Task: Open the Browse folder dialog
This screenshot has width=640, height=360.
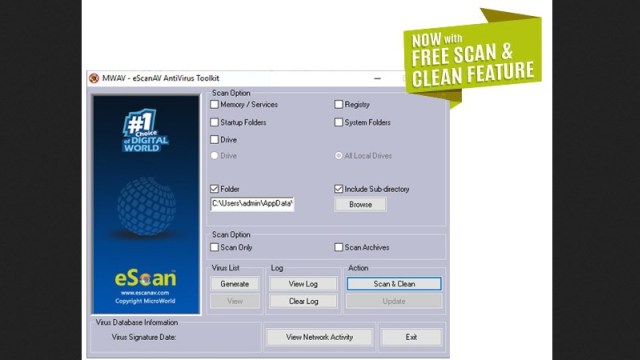Action: (x=360, y=204)
